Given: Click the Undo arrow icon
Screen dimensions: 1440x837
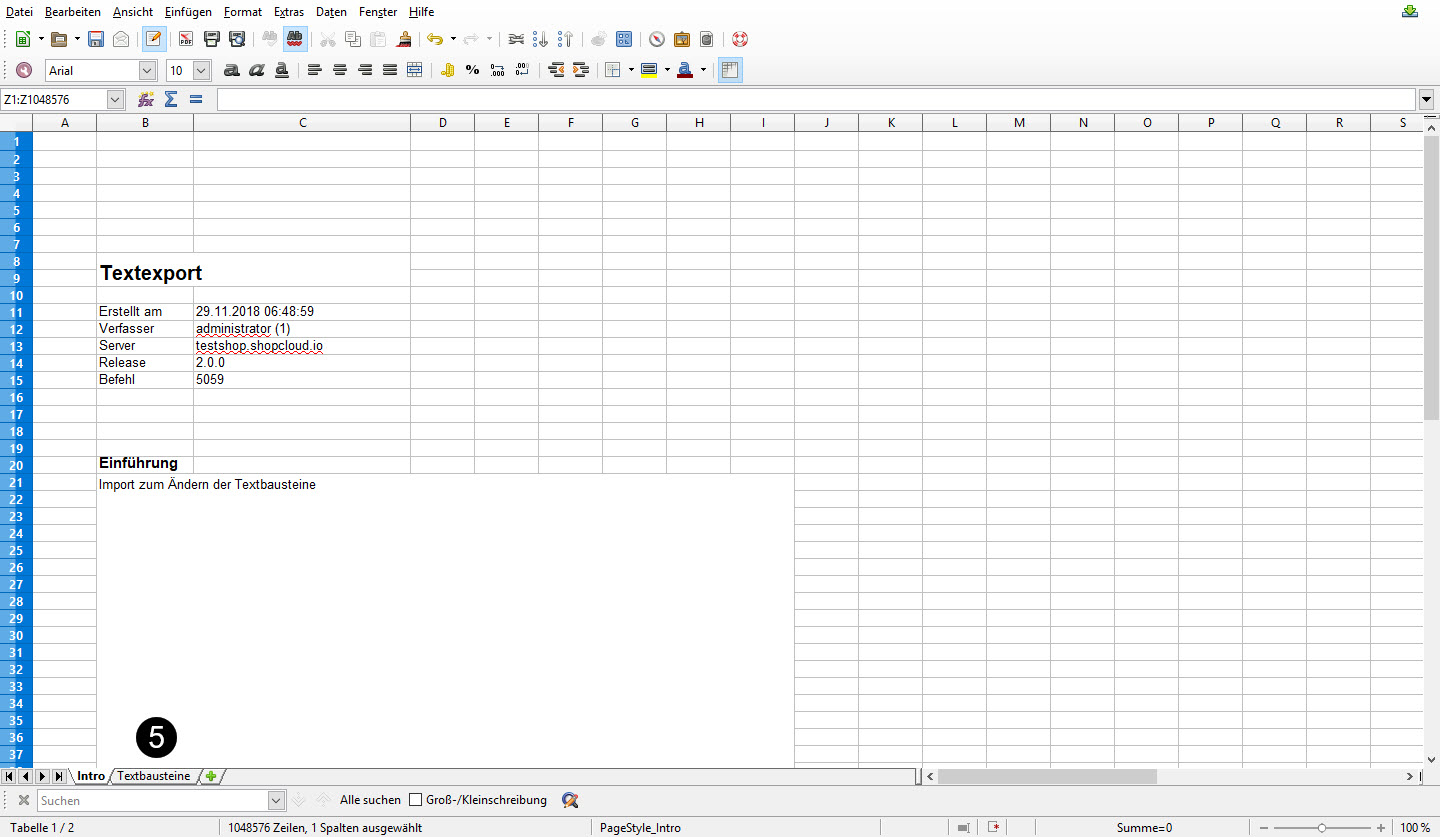Looking at the screenshot, I should coord(434,40).
